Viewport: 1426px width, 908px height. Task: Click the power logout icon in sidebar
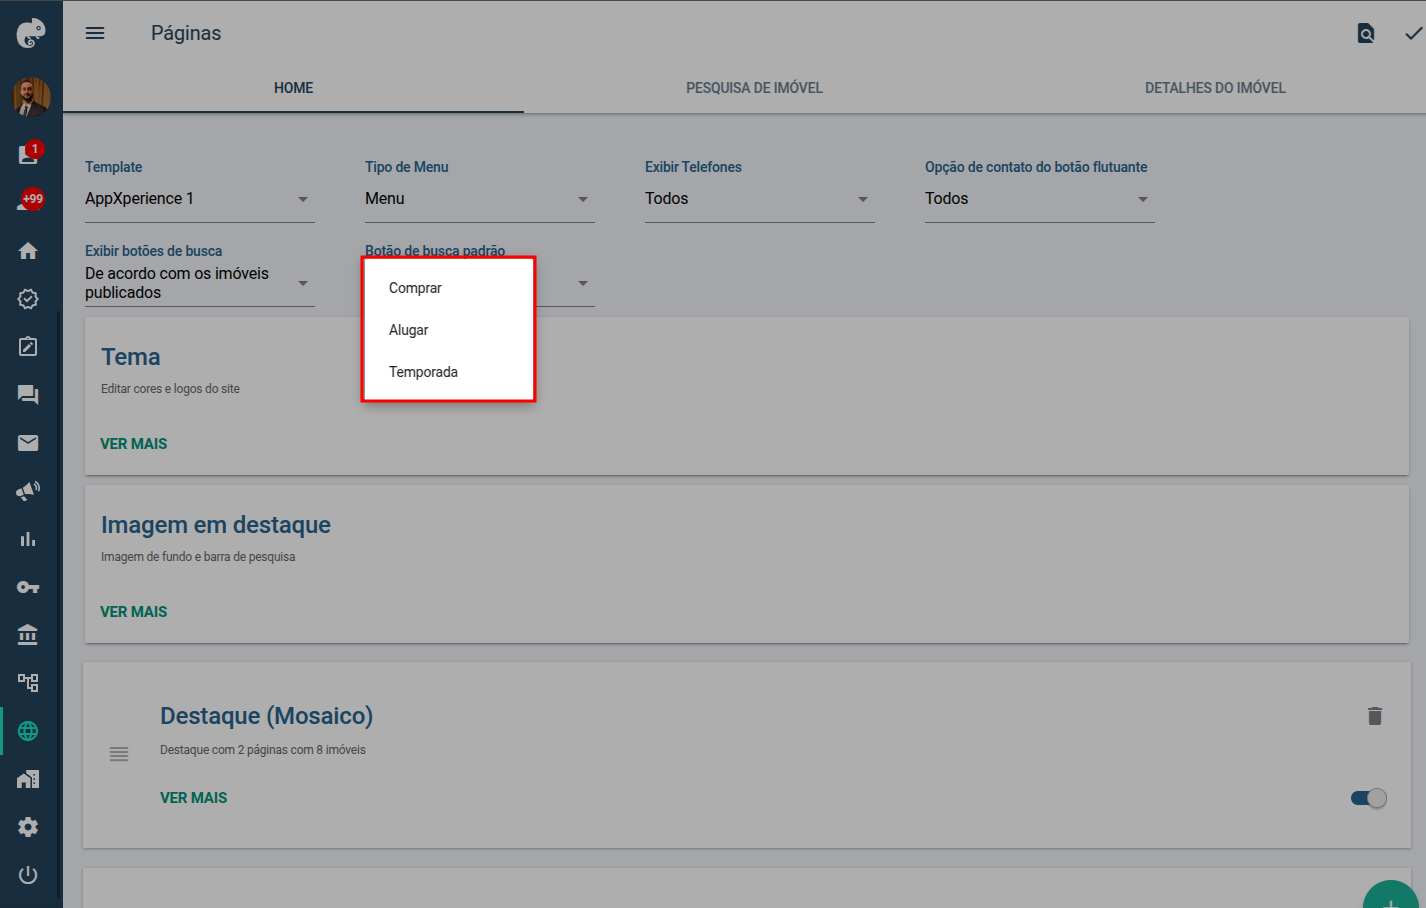28,875
